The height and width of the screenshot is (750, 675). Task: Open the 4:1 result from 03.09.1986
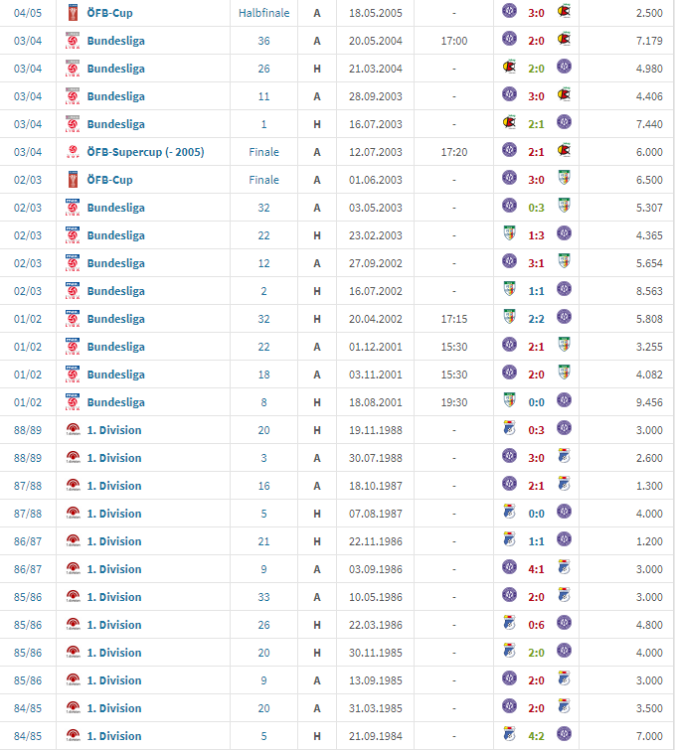click(x=537, y=569)
